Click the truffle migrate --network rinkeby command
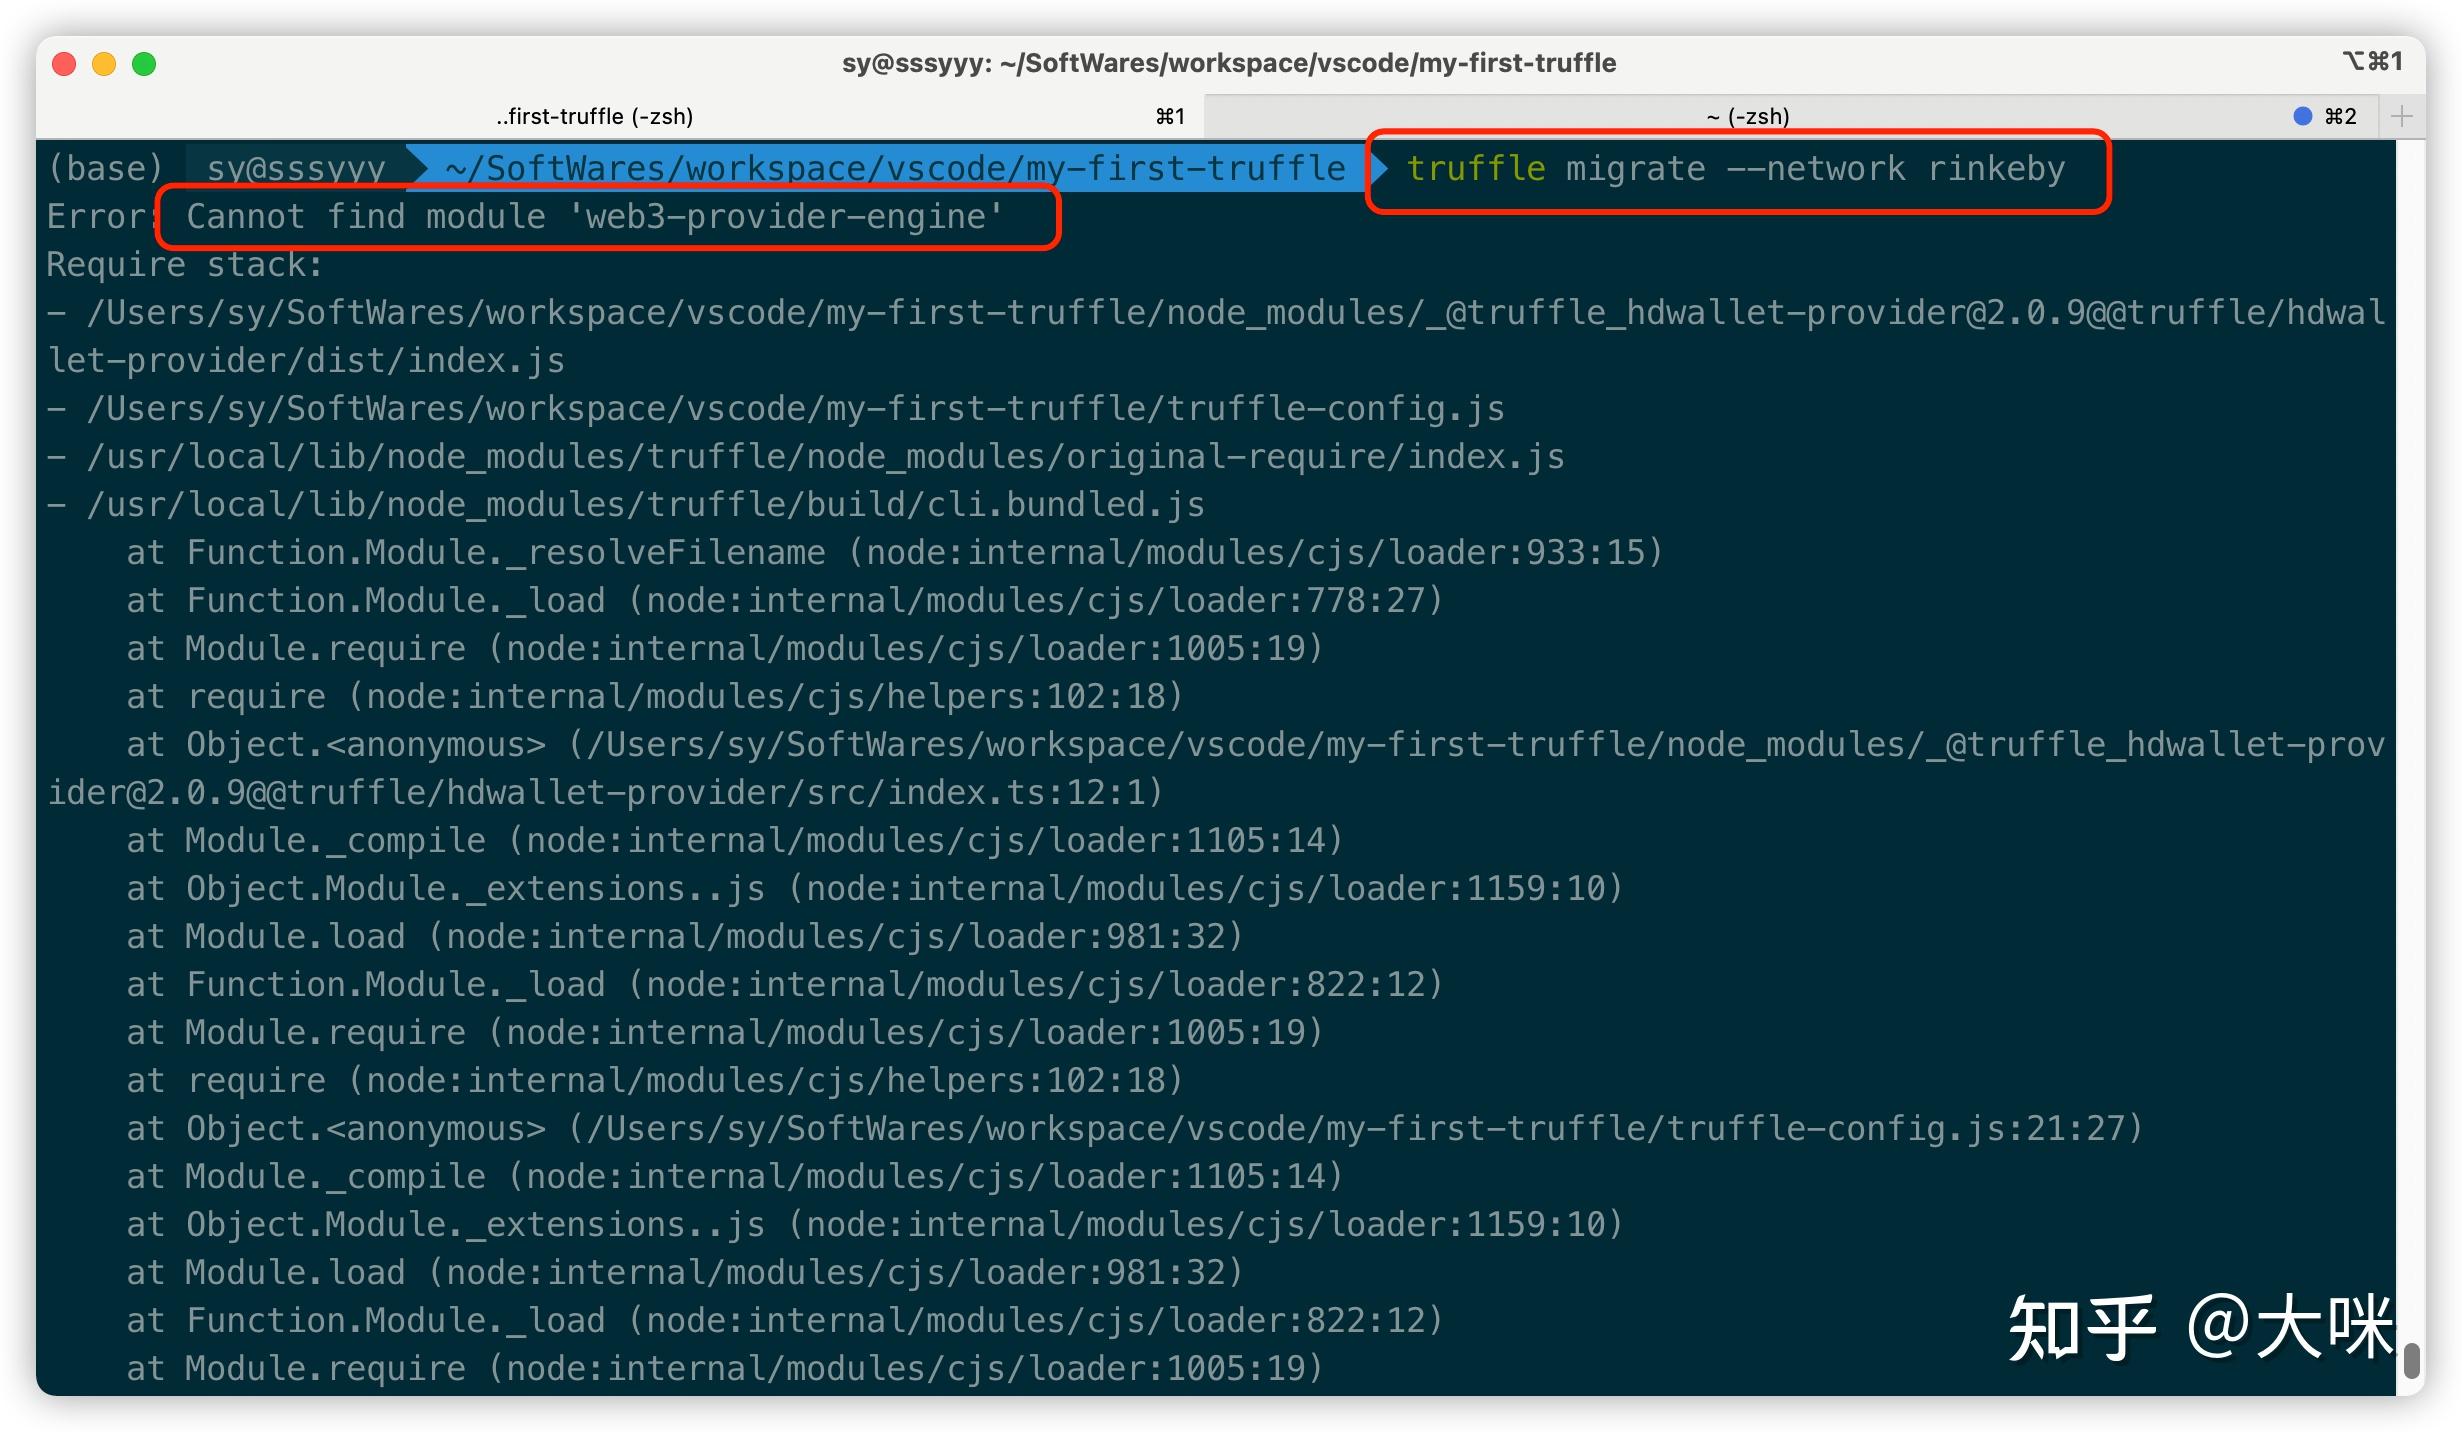Viewport: 2462px width, 1432px height. [x=1735, y=169]
